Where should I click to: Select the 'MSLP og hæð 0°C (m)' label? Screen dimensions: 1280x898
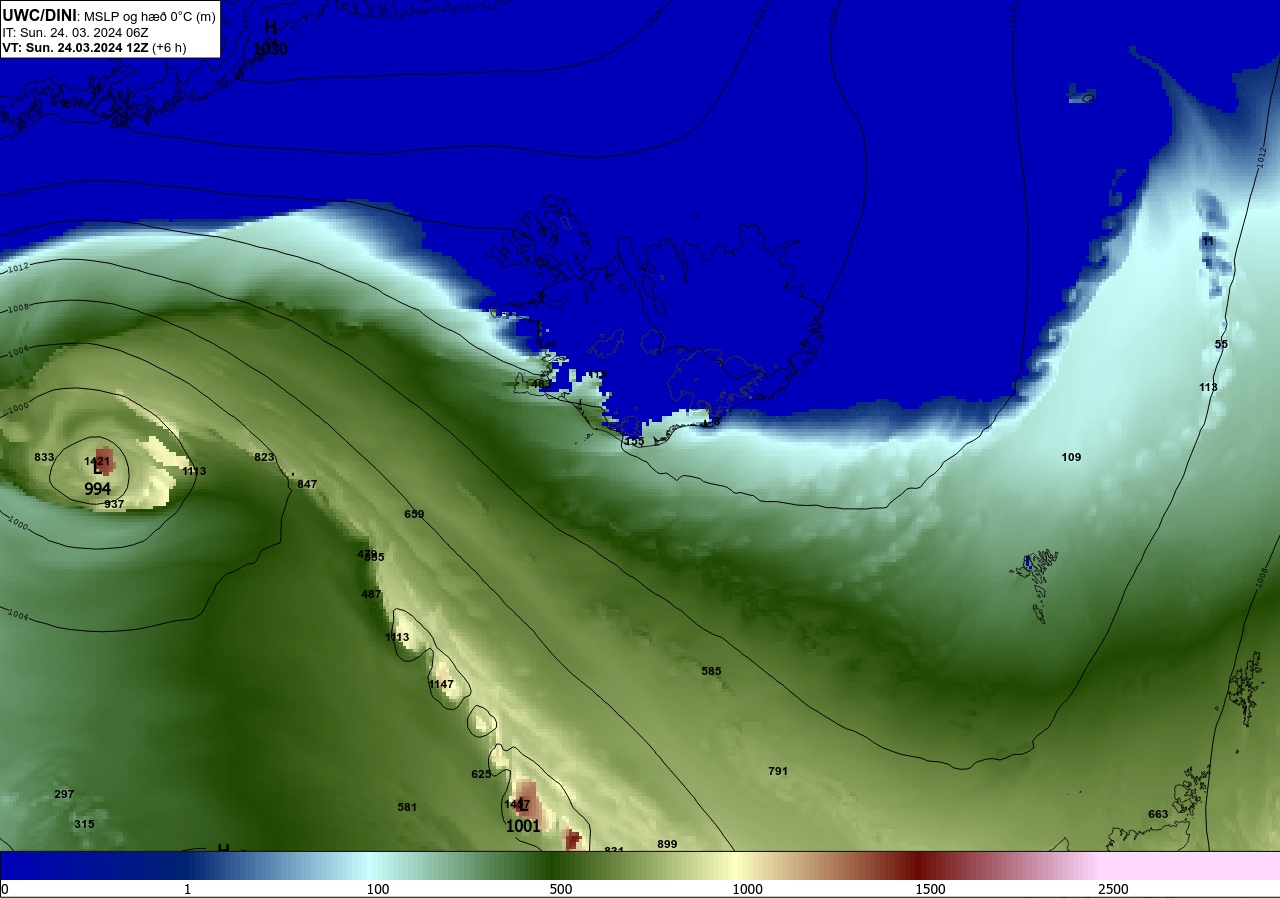click(x=149, y=16)
